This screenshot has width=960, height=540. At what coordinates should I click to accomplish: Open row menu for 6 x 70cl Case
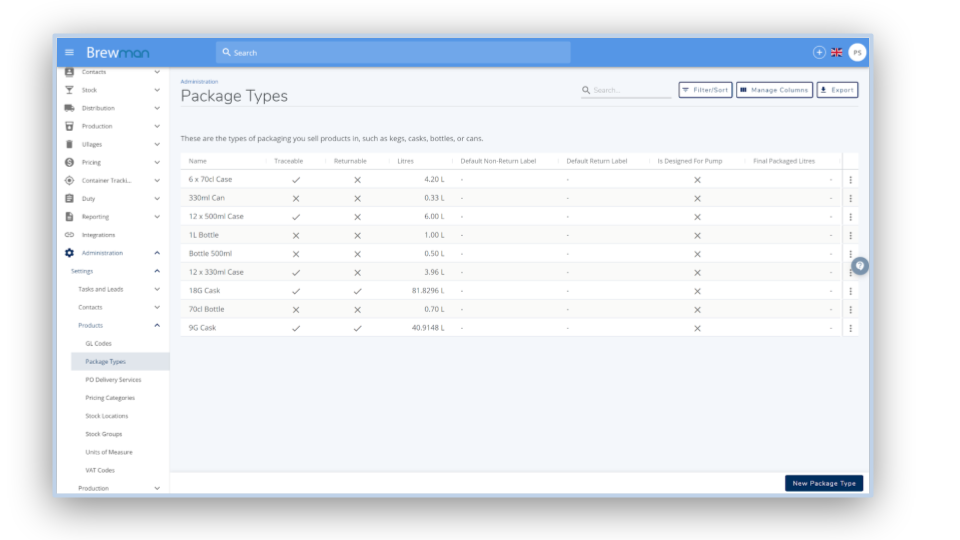850,180
